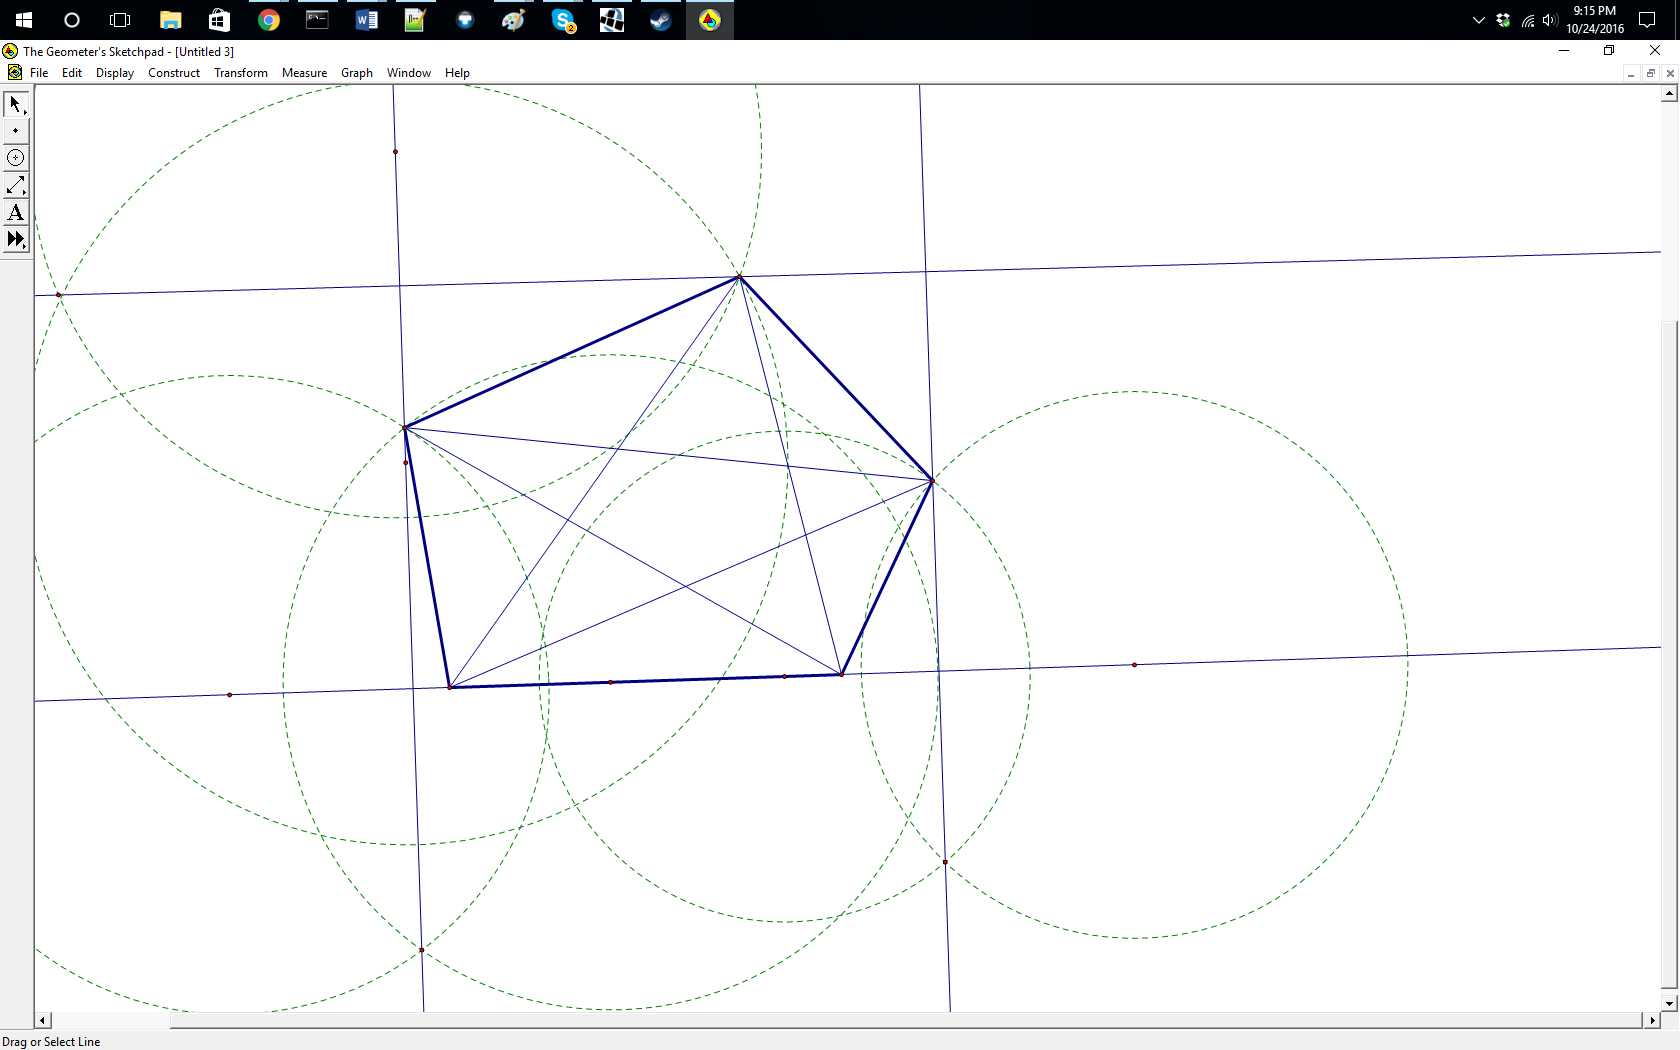Open Google Chrome from the taskbar
This screenshot has height=1050, width=1680.
click(x=268, y=20)
